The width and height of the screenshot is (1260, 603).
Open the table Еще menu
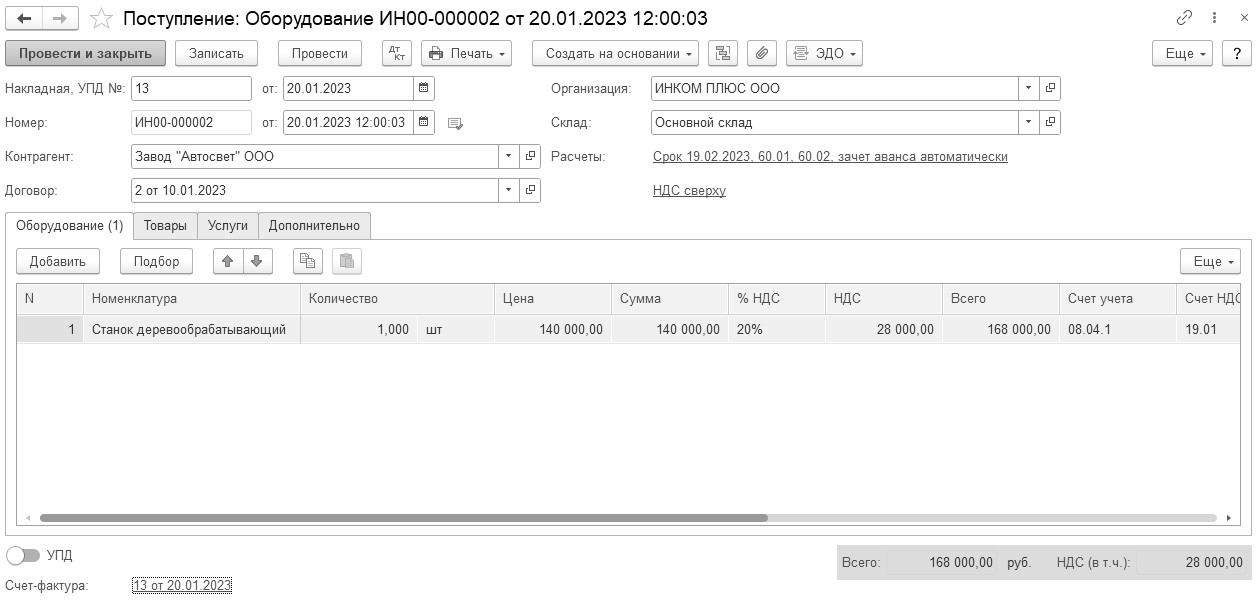pos(1210,261)
